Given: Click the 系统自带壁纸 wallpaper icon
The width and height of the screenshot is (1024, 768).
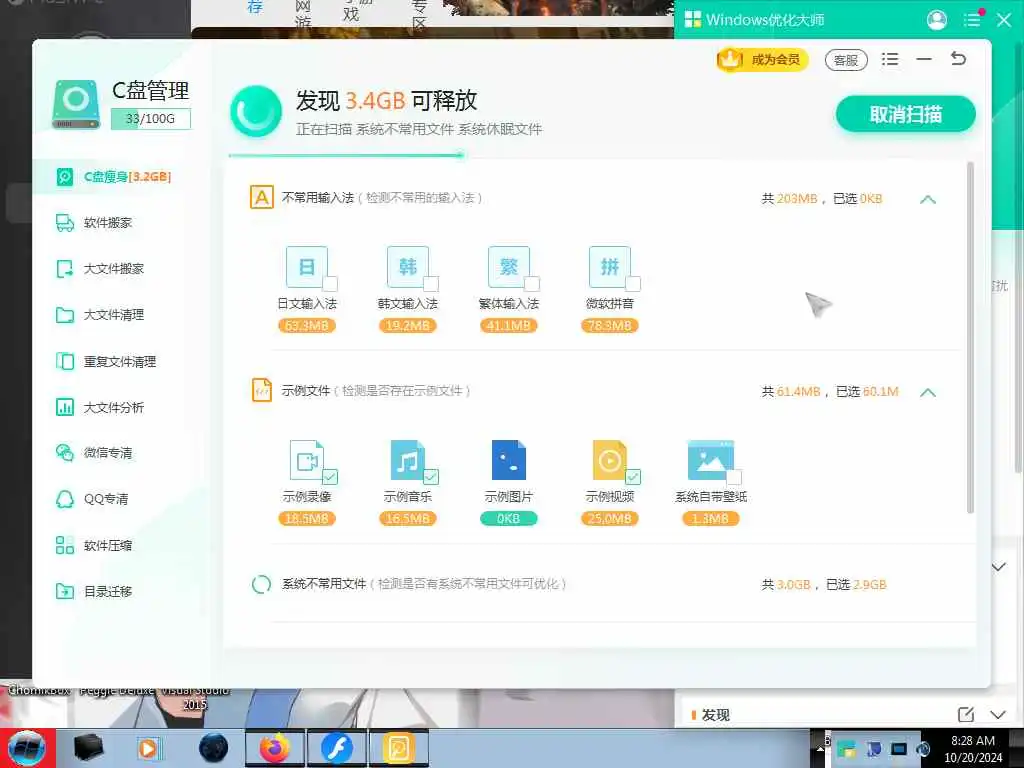Looking at the screenshot, I should [711, 460].
